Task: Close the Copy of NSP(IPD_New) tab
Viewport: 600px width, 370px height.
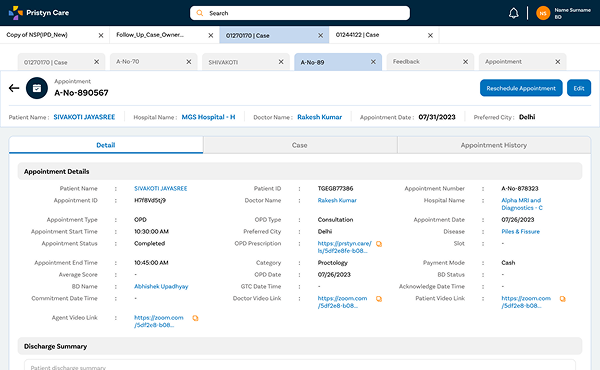Action: pyautogui.click(x=101, y=35)
